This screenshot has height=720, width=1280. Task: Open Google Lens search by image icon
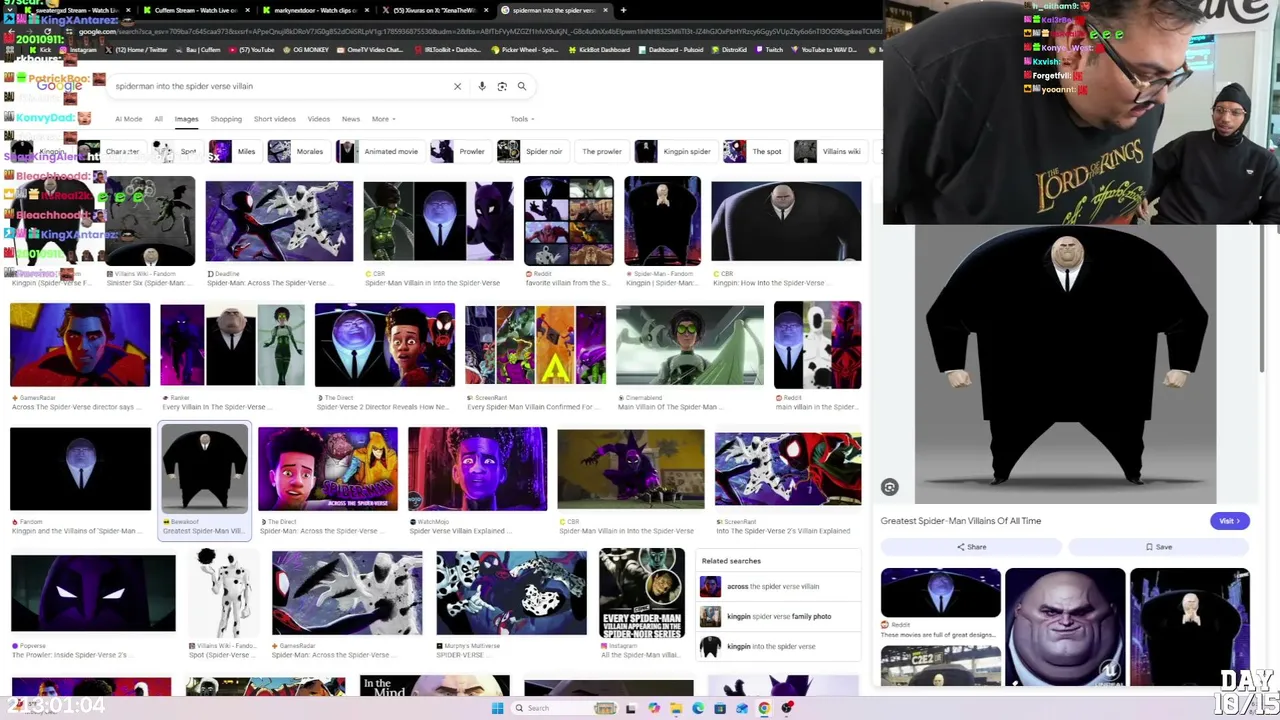[502, 86]
